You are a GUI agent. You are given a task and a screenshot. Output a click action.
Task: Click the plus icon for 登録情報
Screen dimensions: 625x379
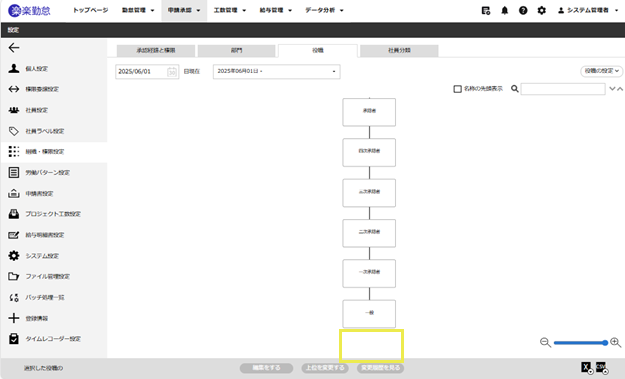pyautogui.click(x=14, y=318)
